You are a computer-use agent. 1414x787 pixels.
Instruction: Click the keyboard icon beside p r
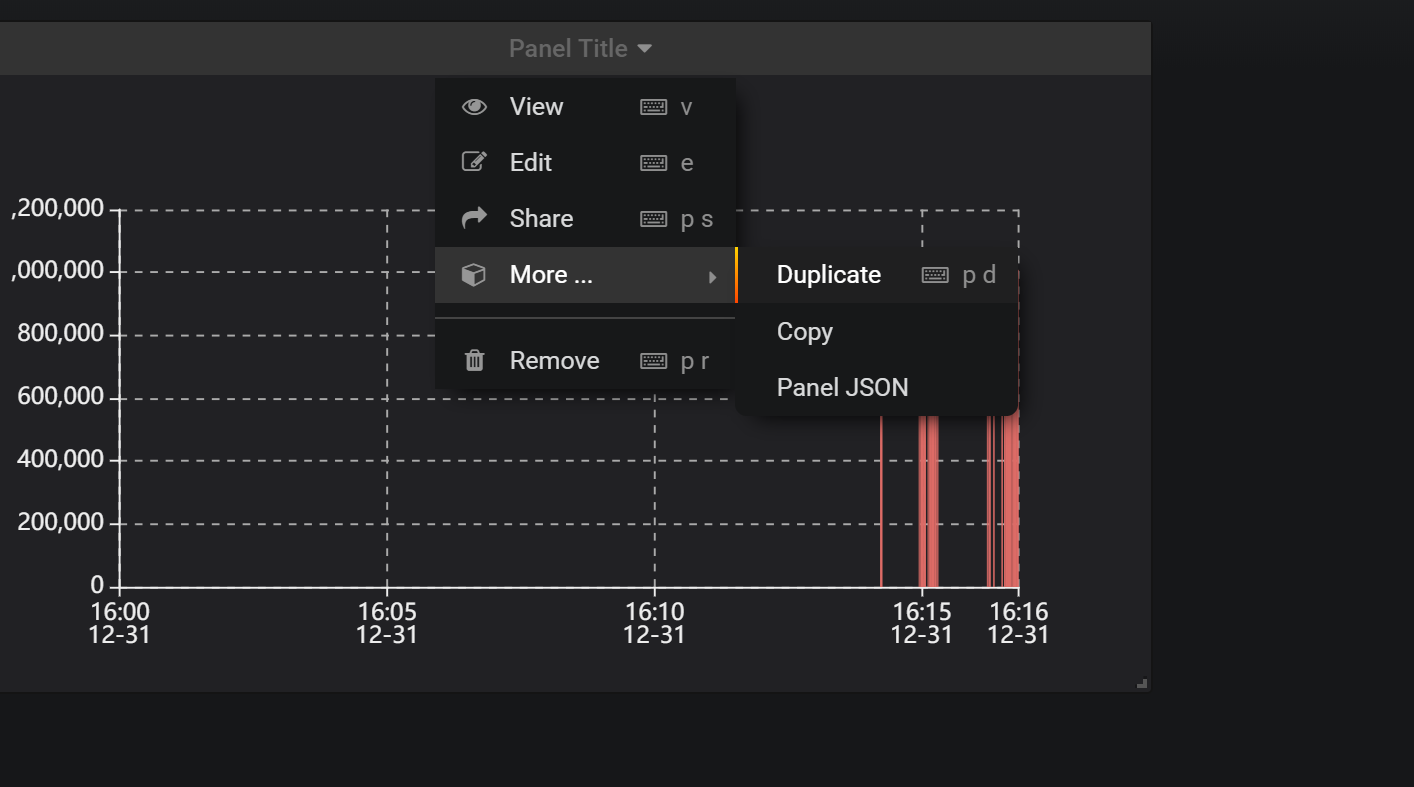point(655,360)
